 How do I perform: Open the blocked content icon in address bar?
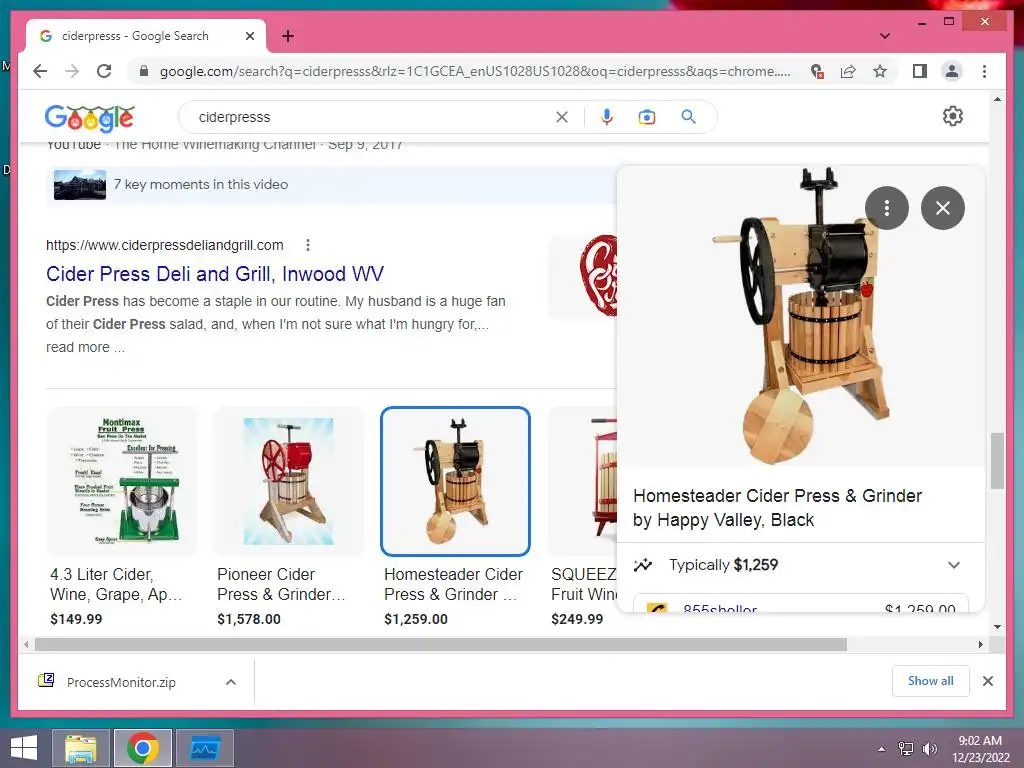pyautogui.click(x=816, y=71)
